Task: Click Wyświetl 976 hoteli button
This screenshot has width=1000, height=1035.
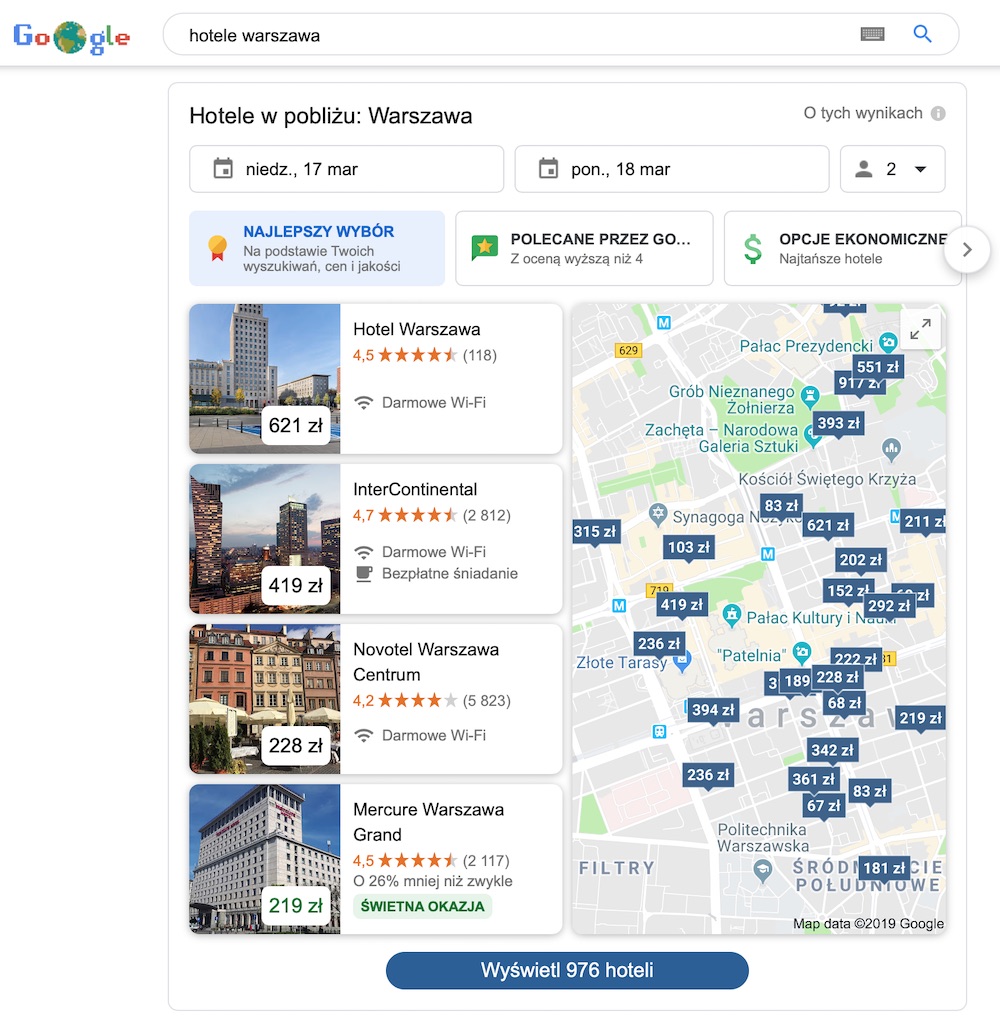Action: (x=567, y=970)
